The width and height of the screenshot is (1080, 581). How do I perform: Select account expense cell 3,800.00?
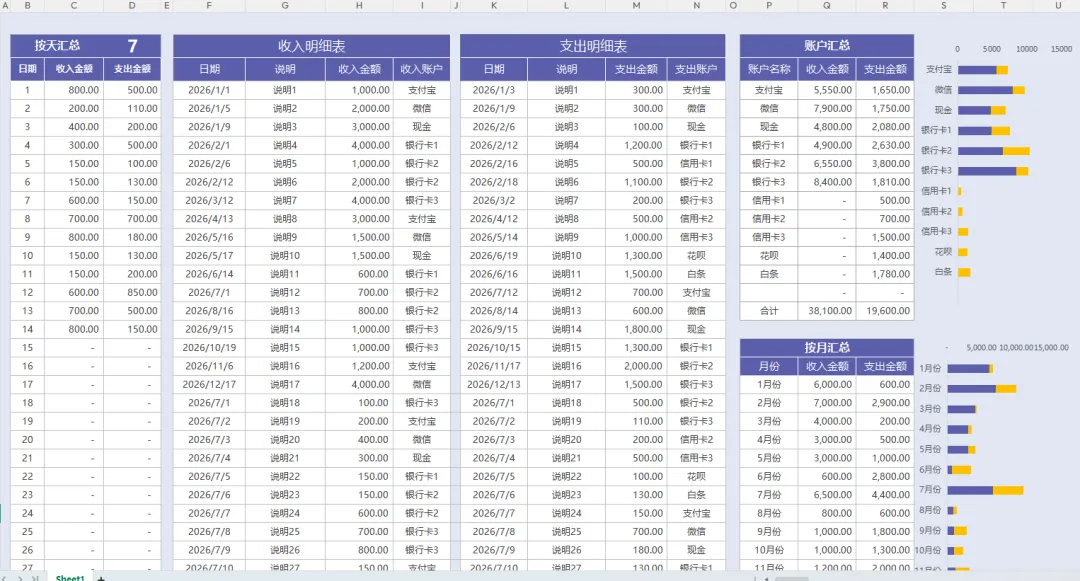click(885, 164)
